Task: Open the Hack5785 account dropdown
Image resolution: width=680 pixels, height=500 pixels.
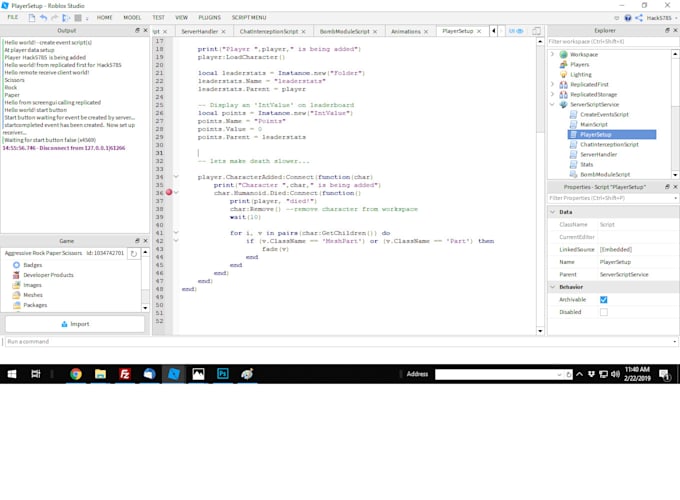Action: pos(662,18)
